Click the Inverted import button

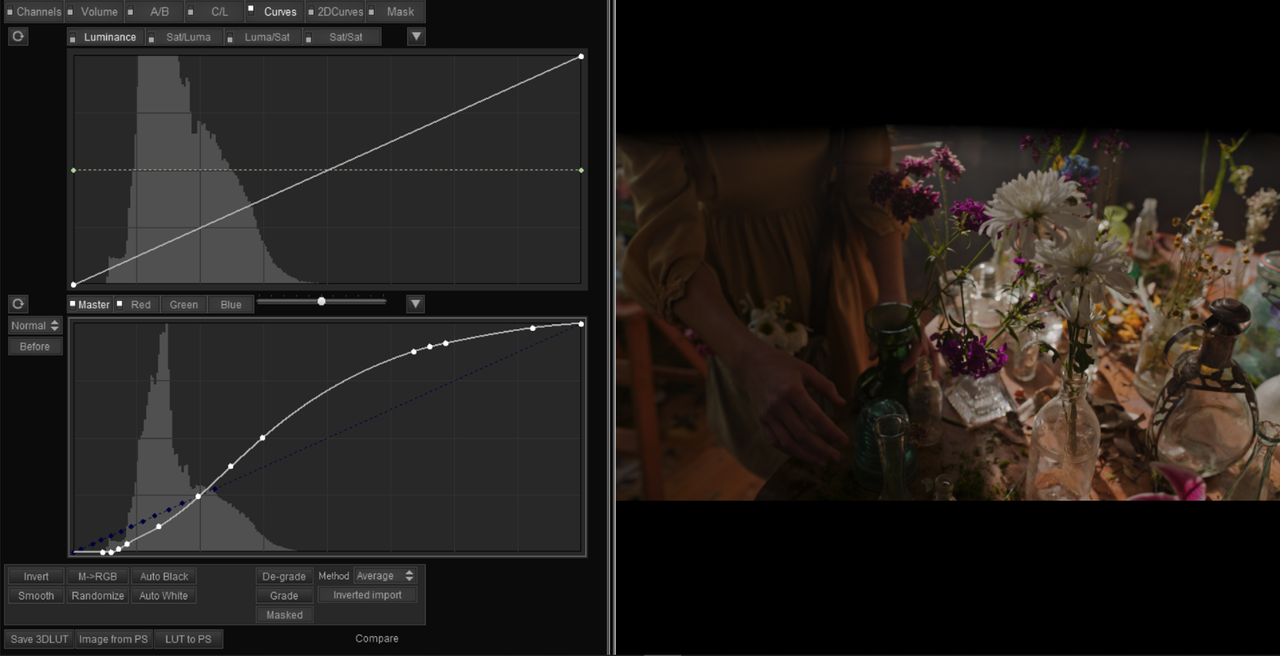367,595
